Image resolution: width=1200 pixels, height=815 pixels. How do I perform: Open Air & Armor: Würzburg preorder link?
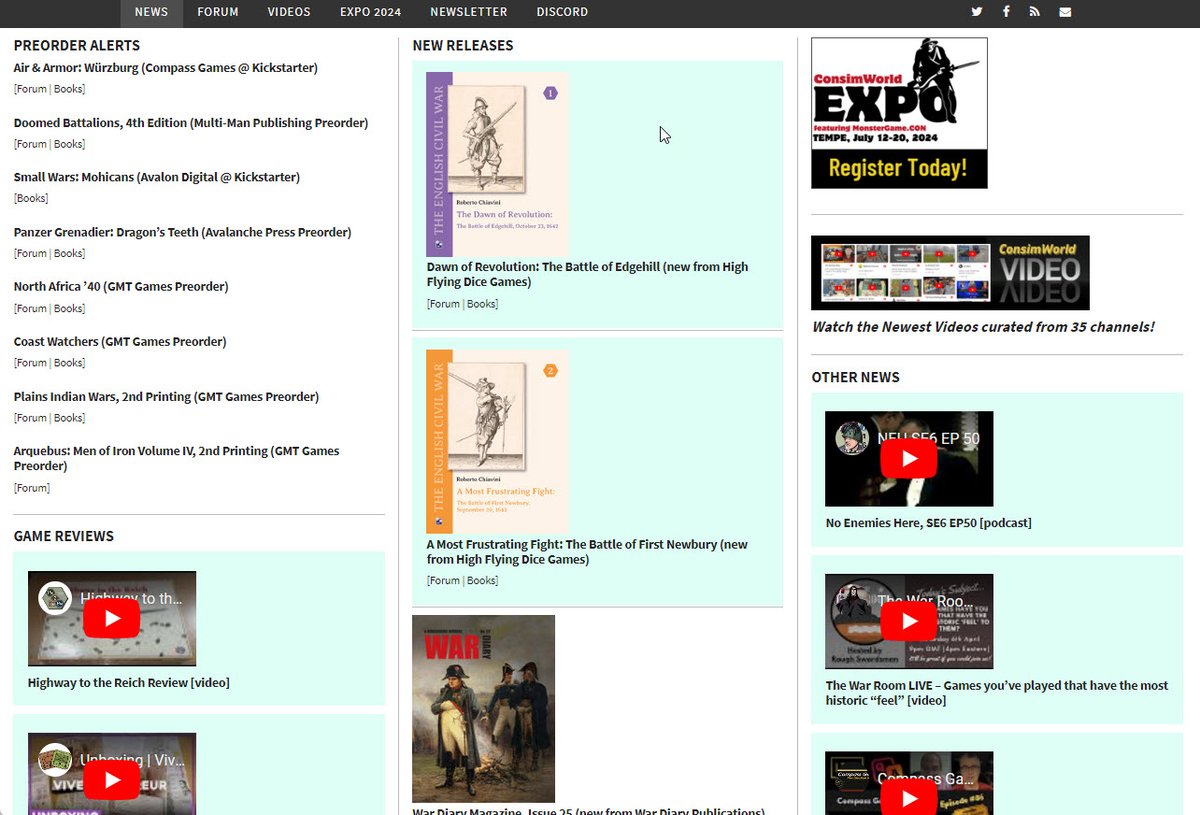(166, 68)
